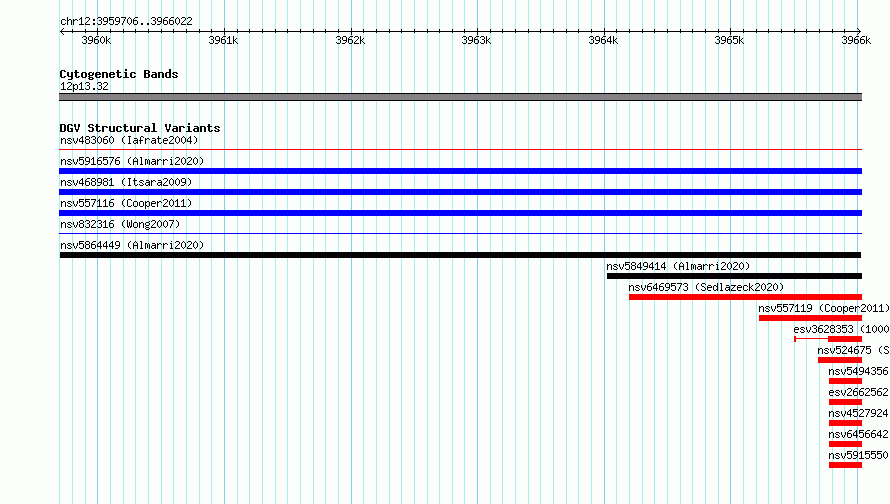Click the blue bar for nsv5916576
Screen dimensions: 890x504
click(x=460, y=171)
